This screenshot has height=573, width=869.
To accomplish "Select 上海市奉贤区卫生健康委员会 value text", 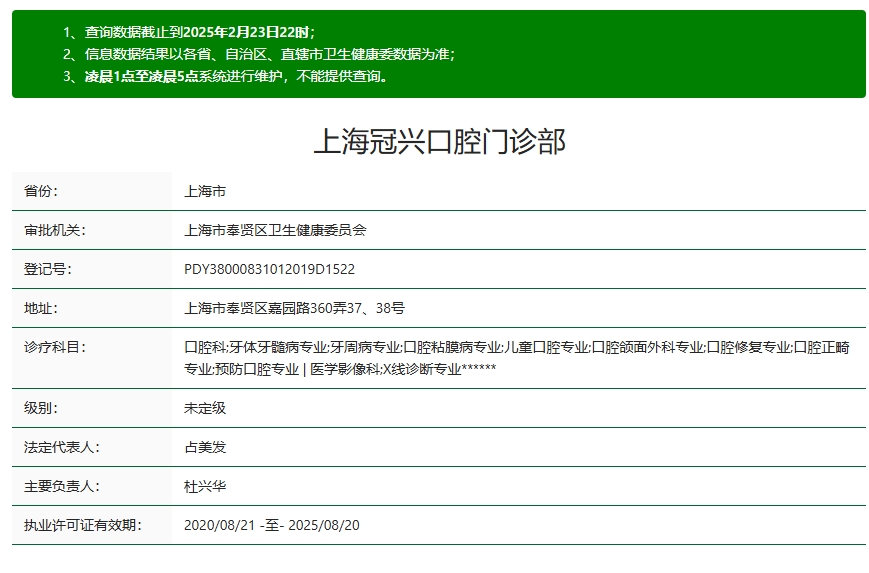I will click(275, 230).
